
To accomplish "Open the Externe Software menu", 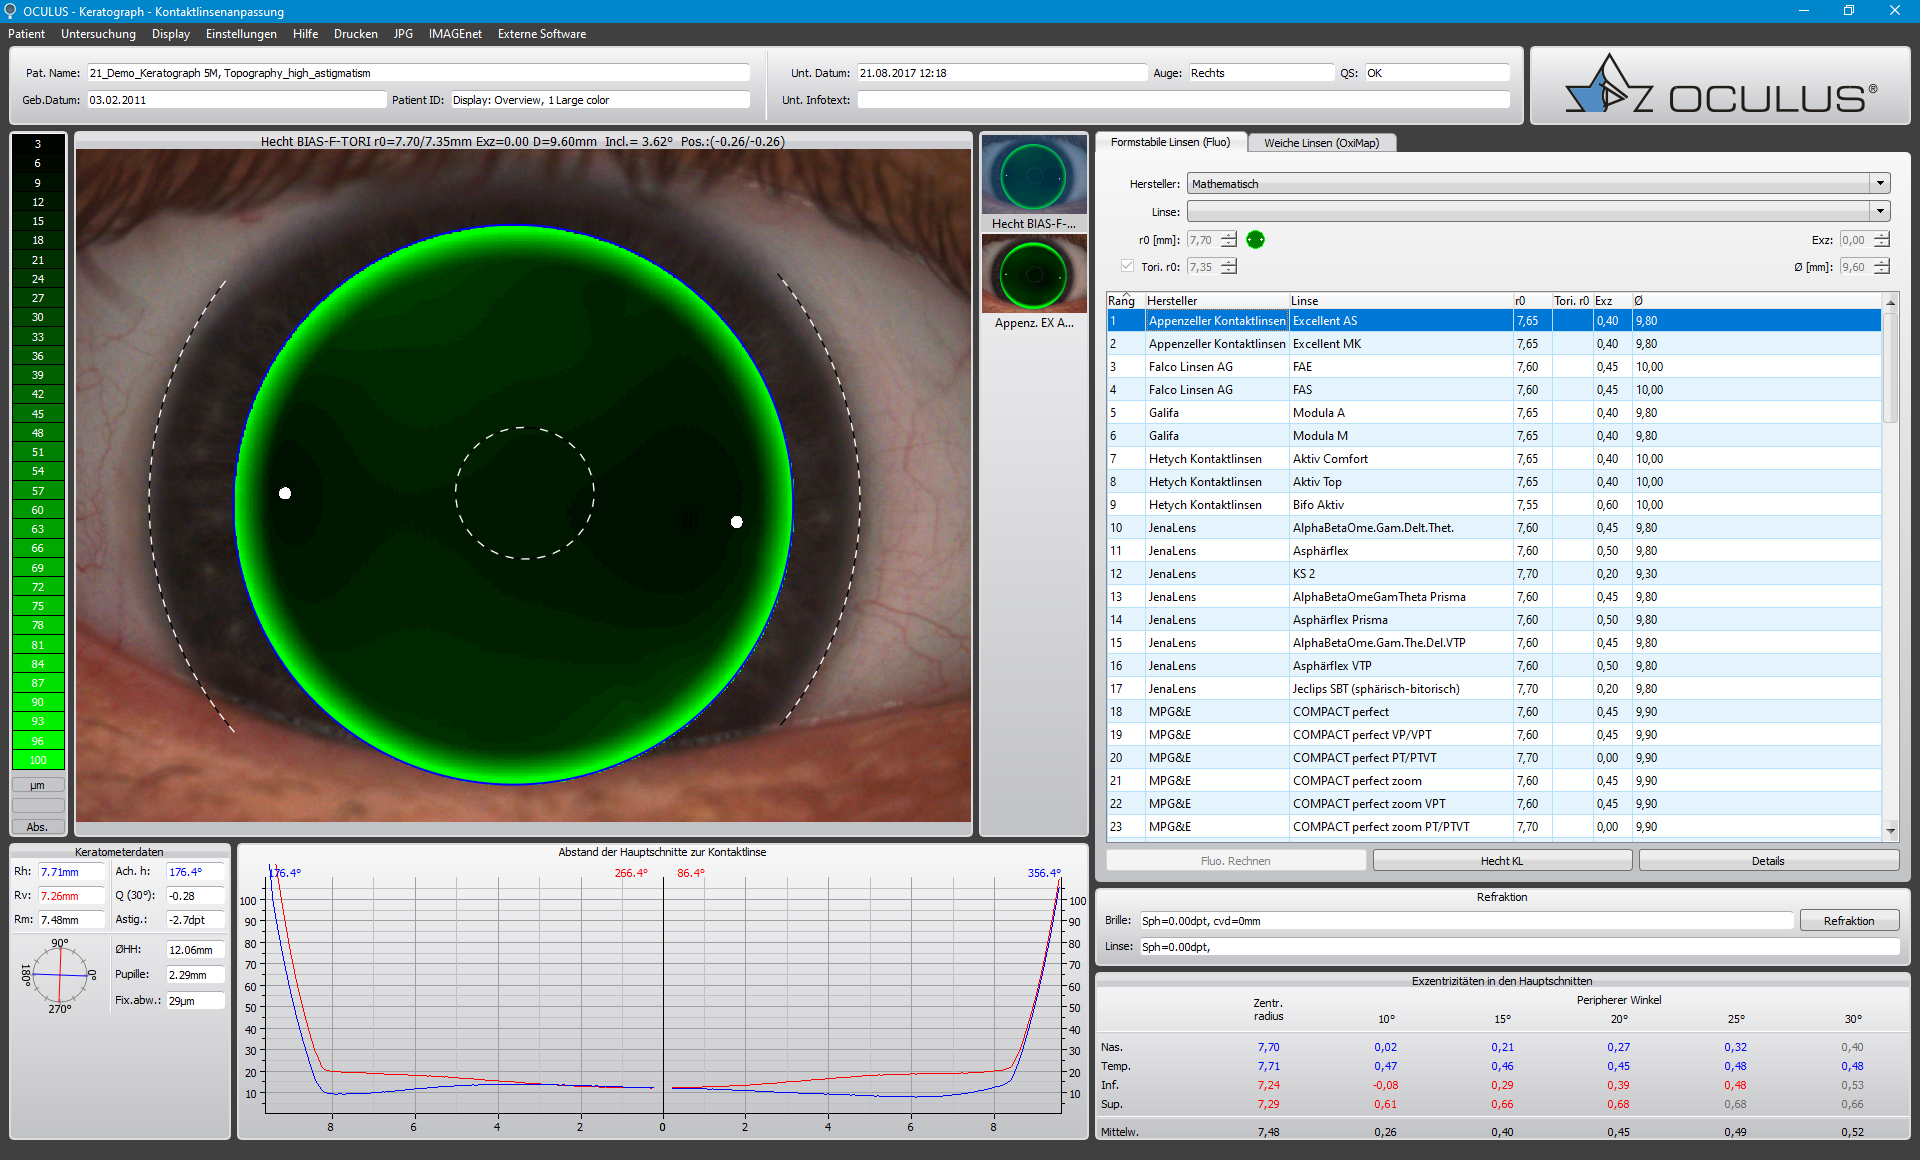I will [x=542, y=34].
